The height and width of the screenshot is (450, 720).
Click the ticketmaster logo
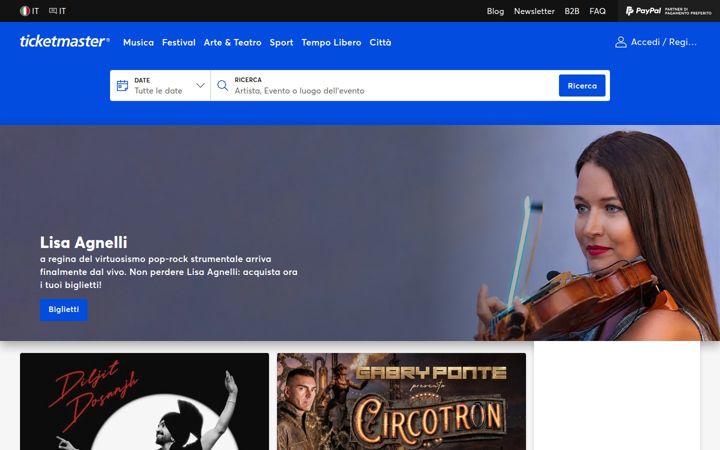point(65,41)
